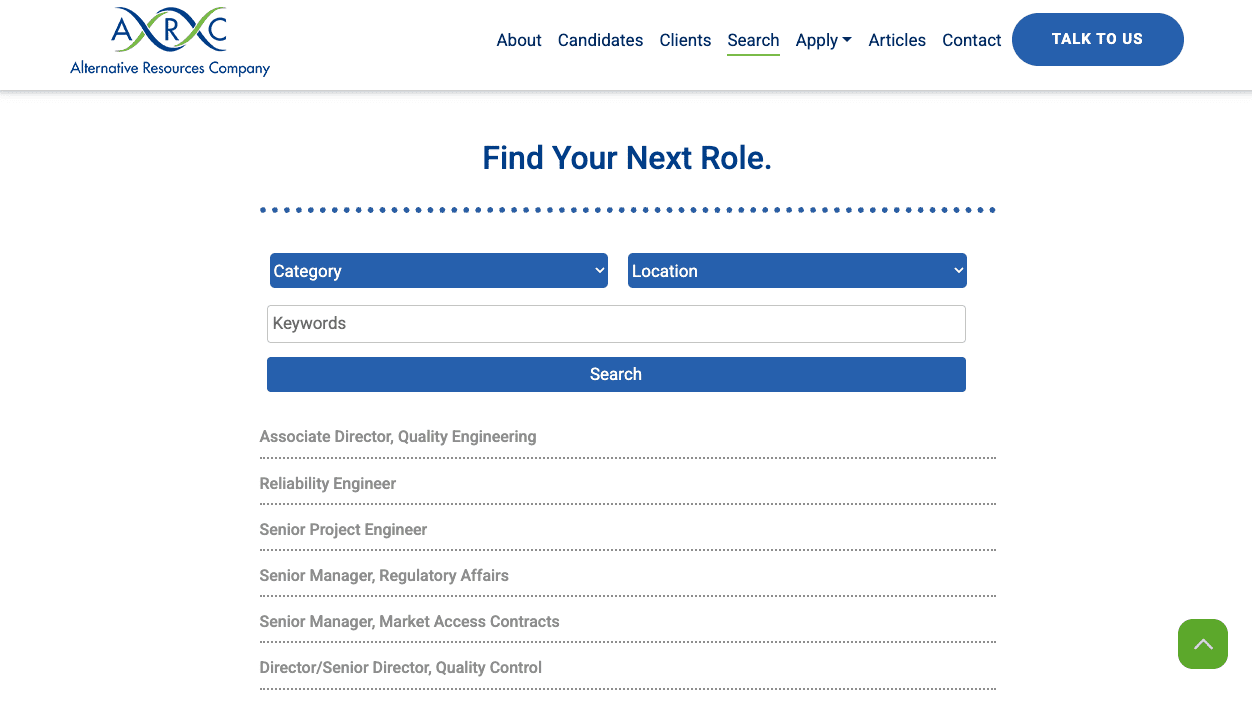Image resolution: width=1252 pixels, height=707 pixels.
Task: Go to the Contact page
Action: point(971,40)
